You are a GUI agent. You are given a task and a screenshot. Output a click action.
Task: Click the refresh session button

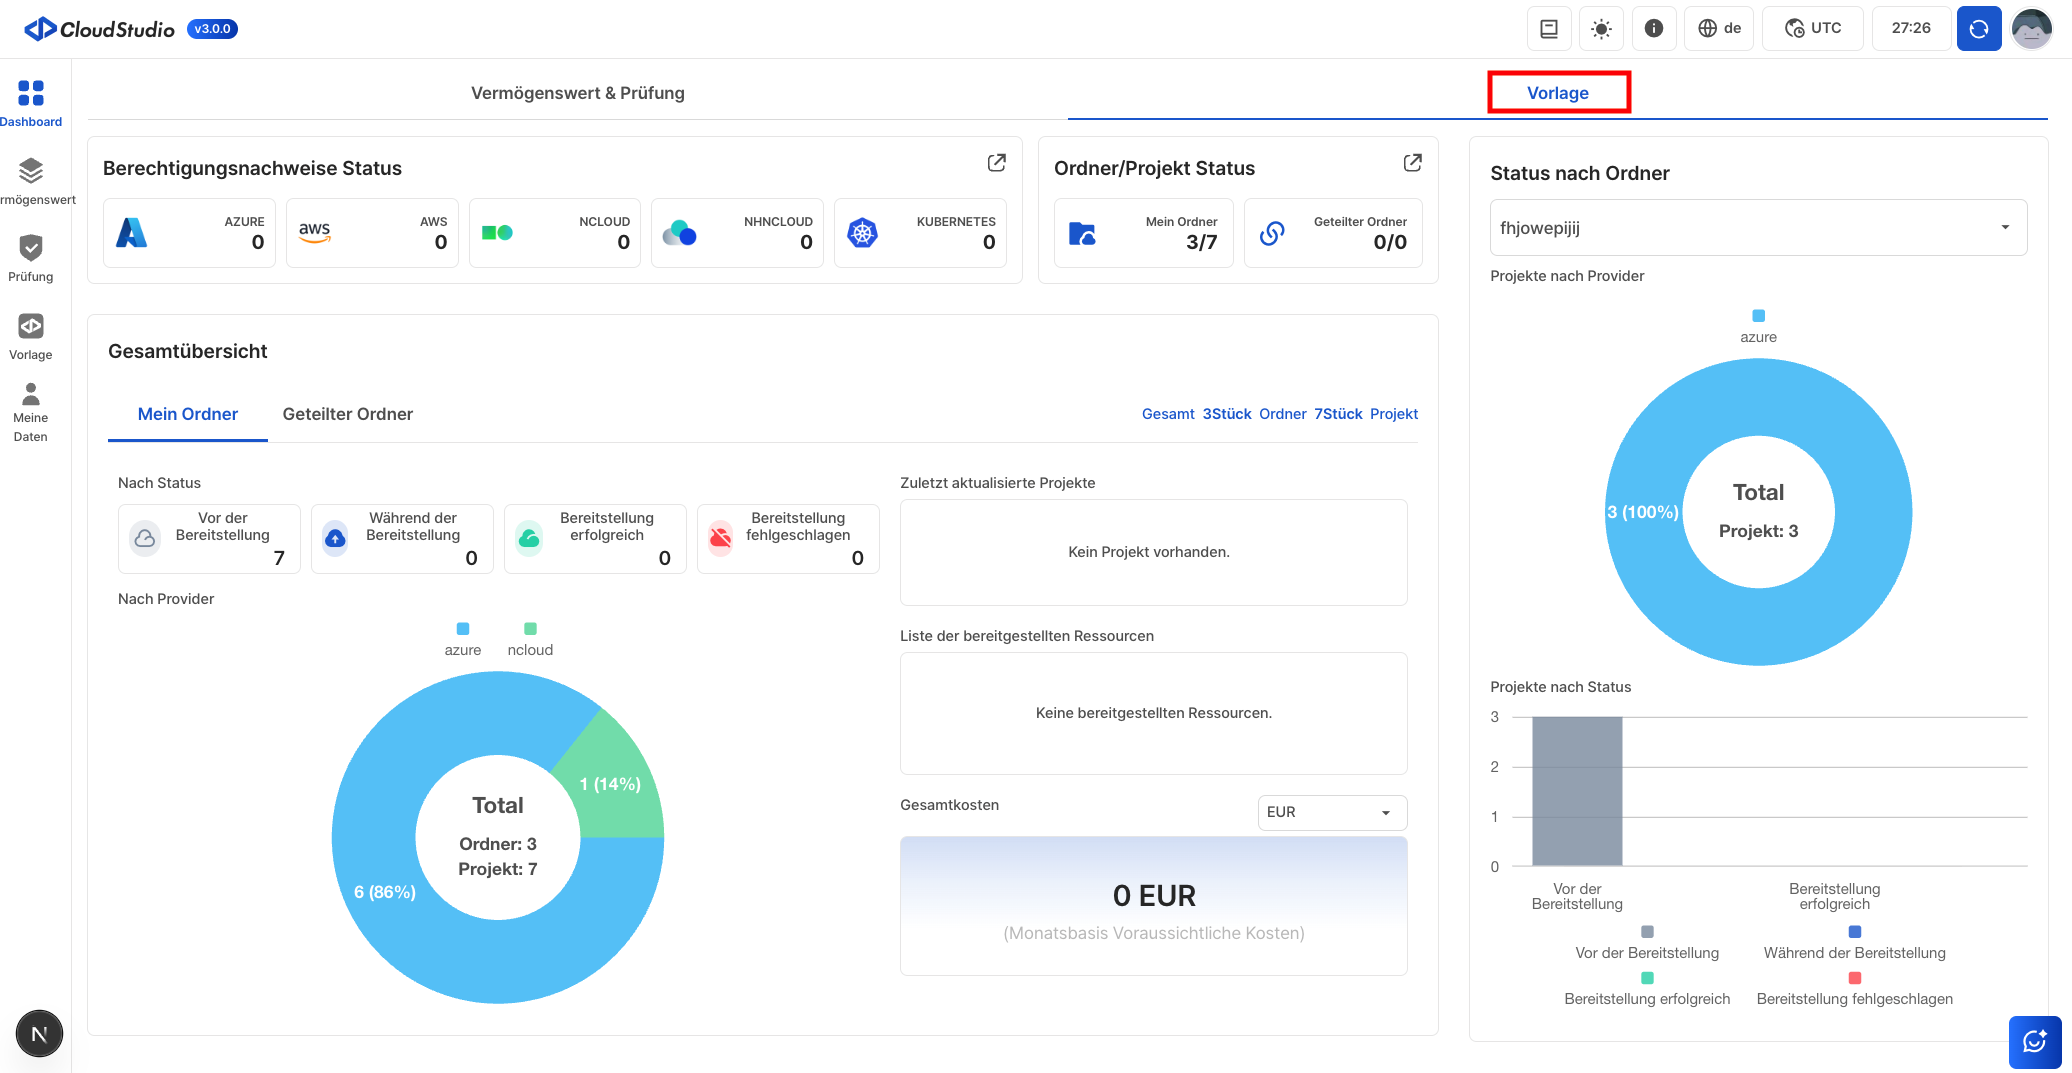pos(1978,28)
